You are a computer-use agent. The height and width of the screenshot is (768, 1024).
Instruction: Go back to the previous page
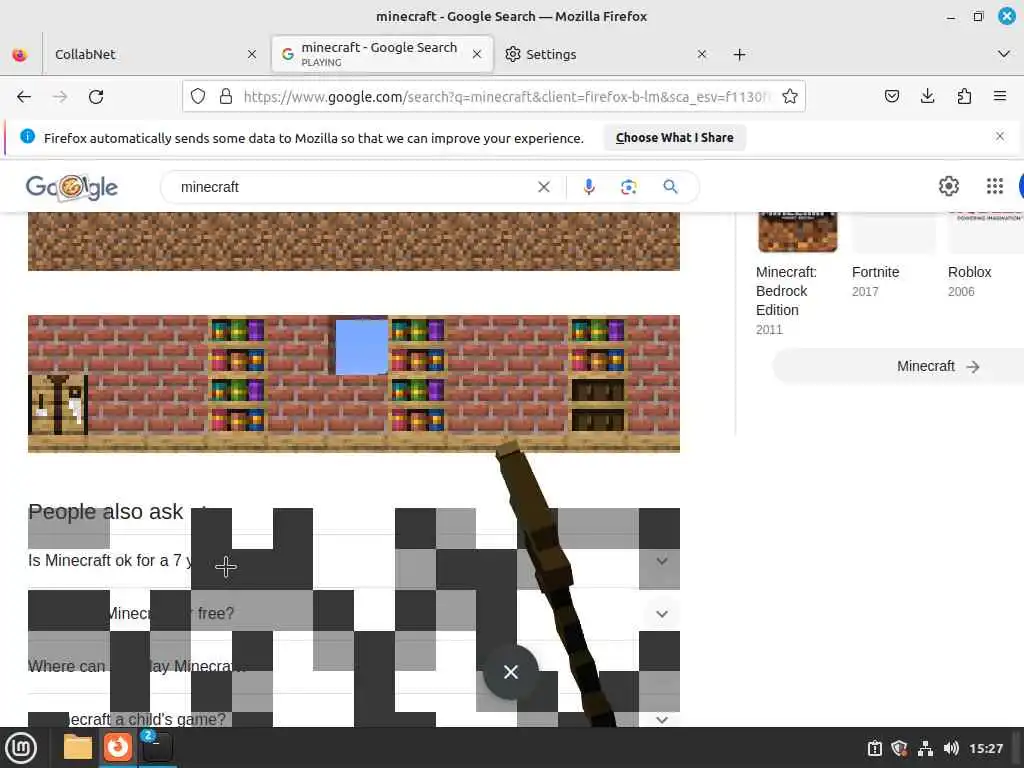tap(24, 97)
